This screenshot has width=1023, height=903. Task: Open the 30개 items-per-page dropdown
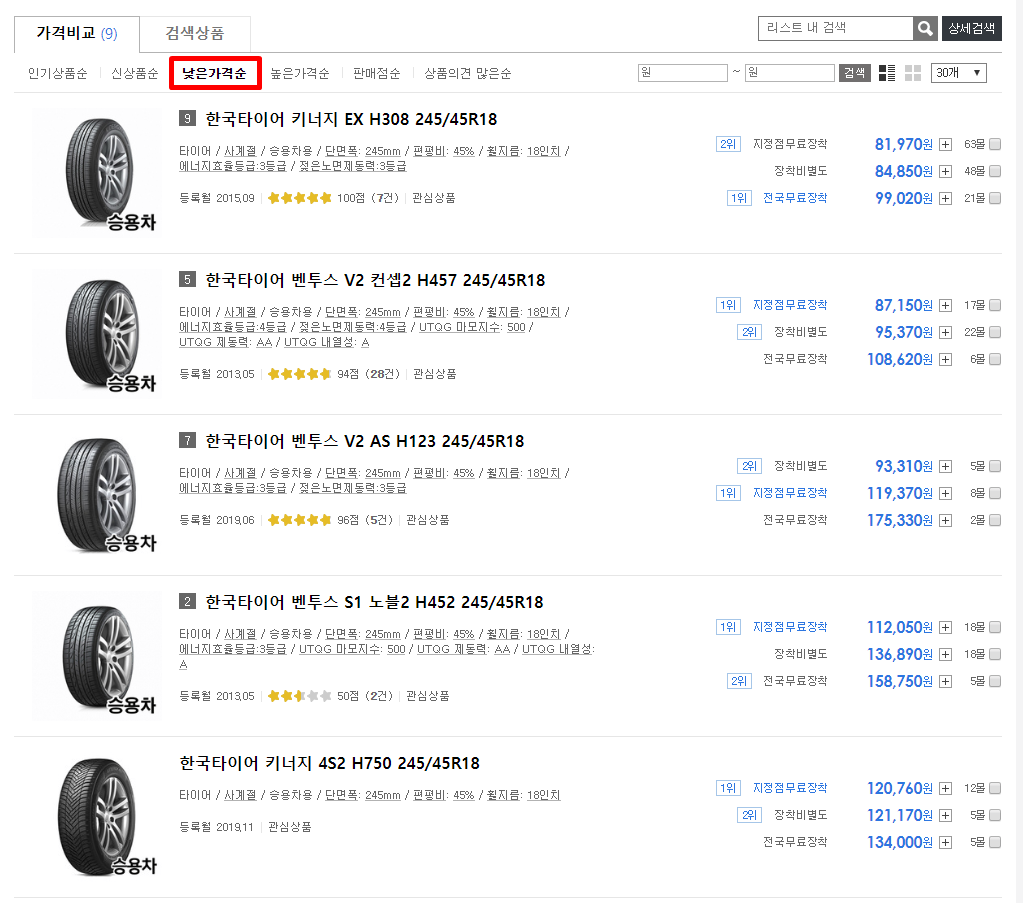tap(958, 73)
